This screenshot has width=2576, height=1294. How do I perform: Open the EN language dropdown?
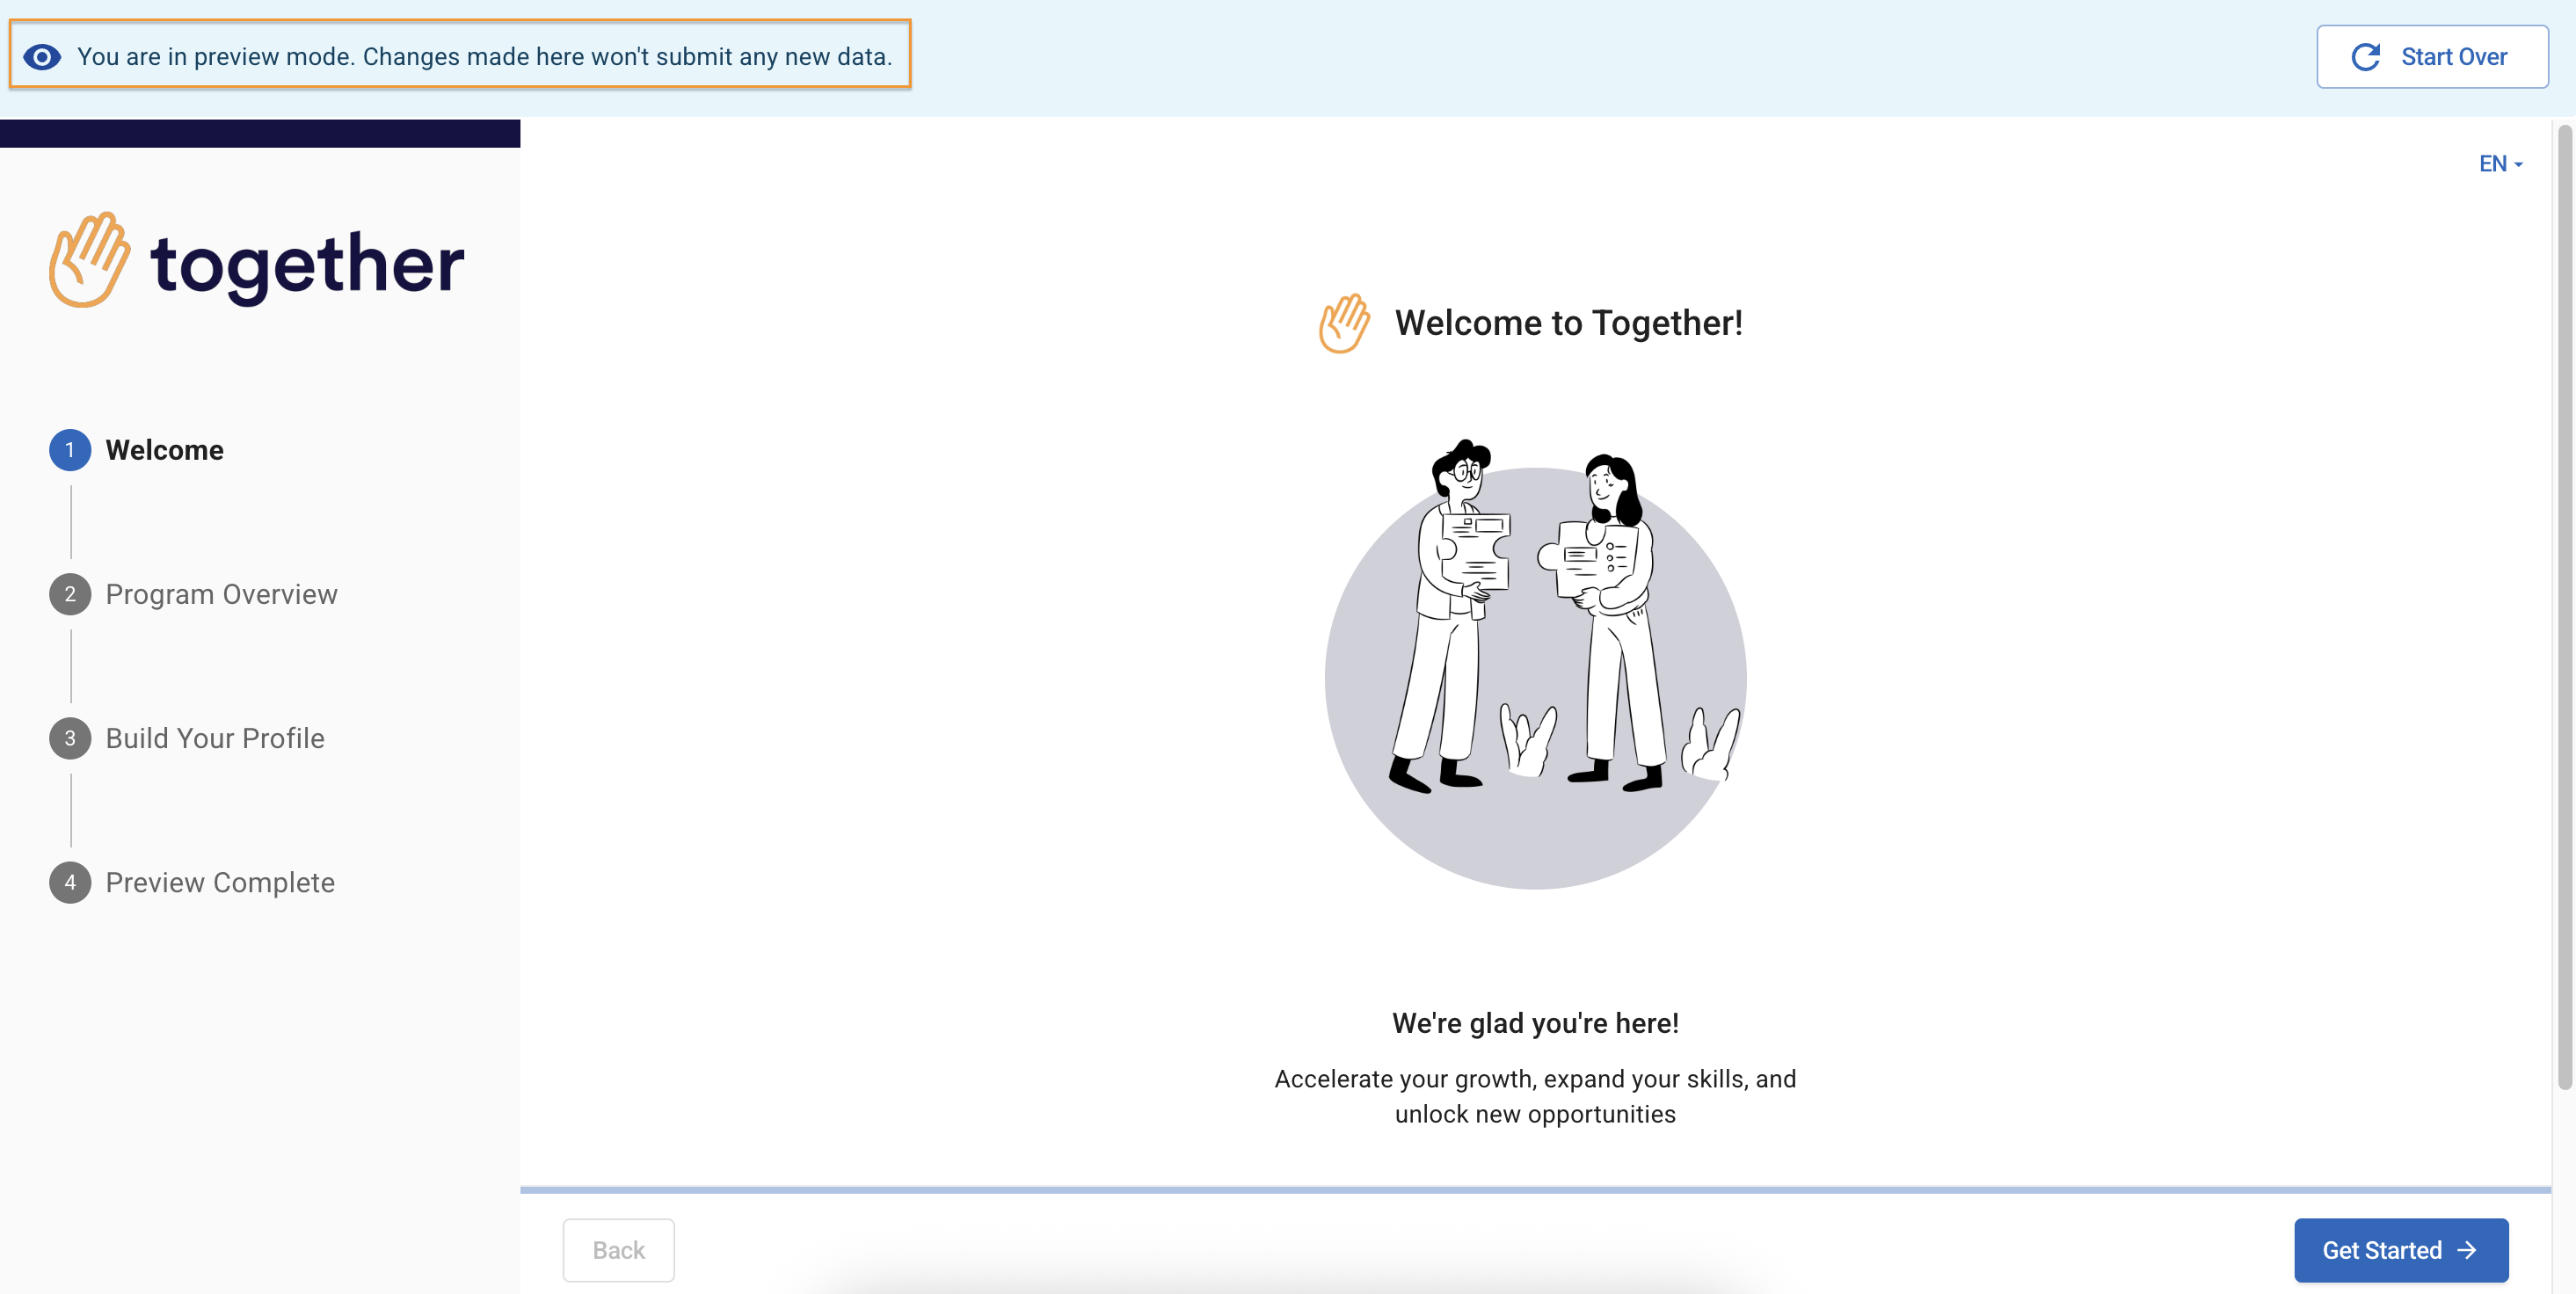coord(2493,164)
